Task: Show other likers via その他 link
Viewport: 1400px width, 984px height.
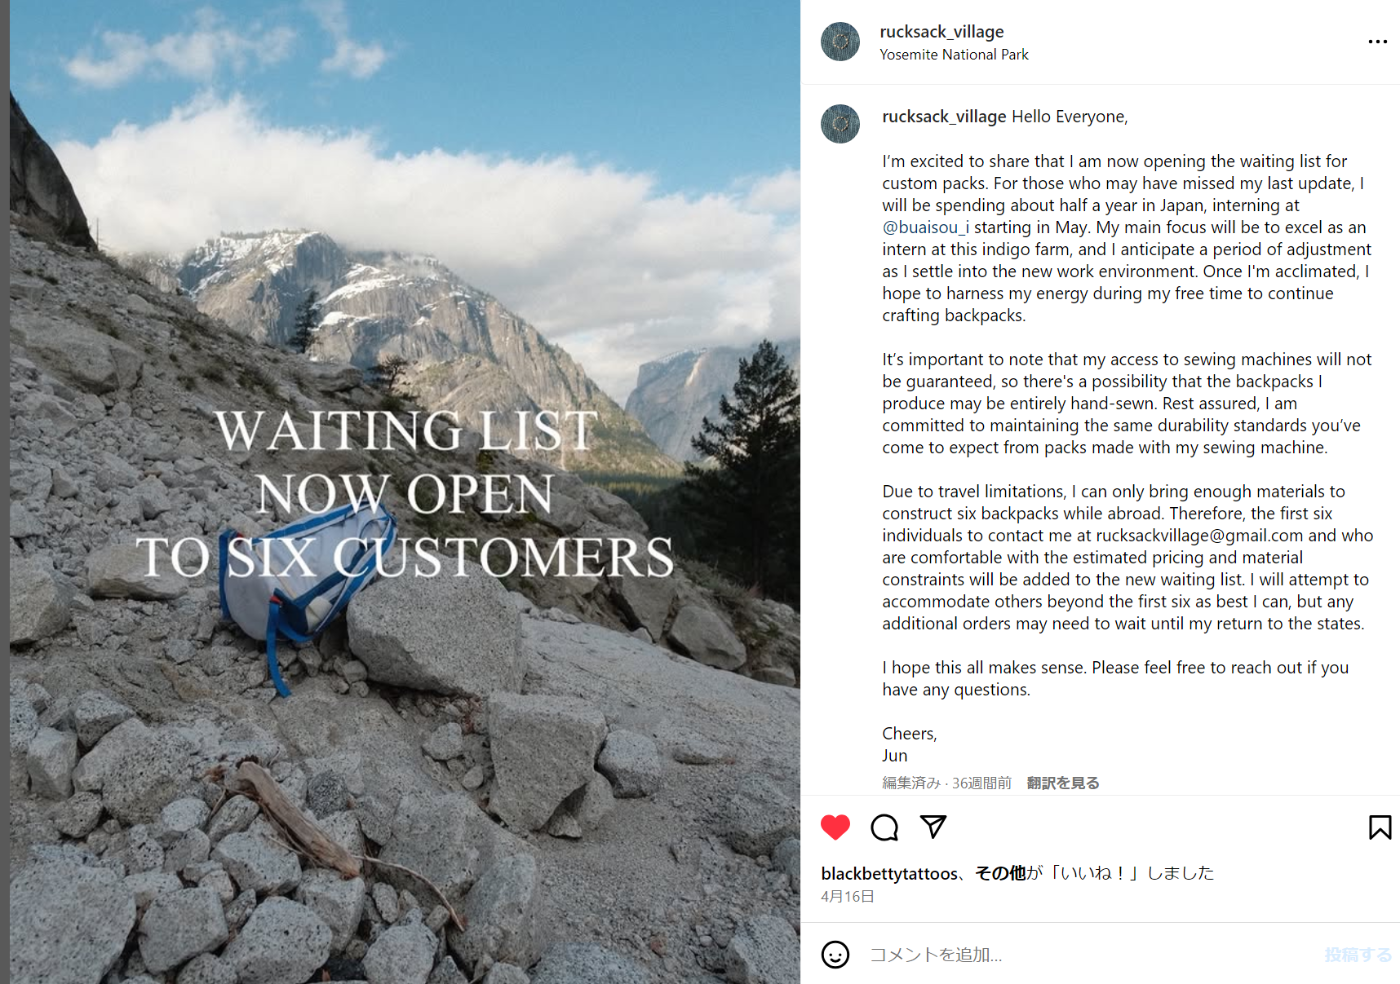Action: [1000, 873]
